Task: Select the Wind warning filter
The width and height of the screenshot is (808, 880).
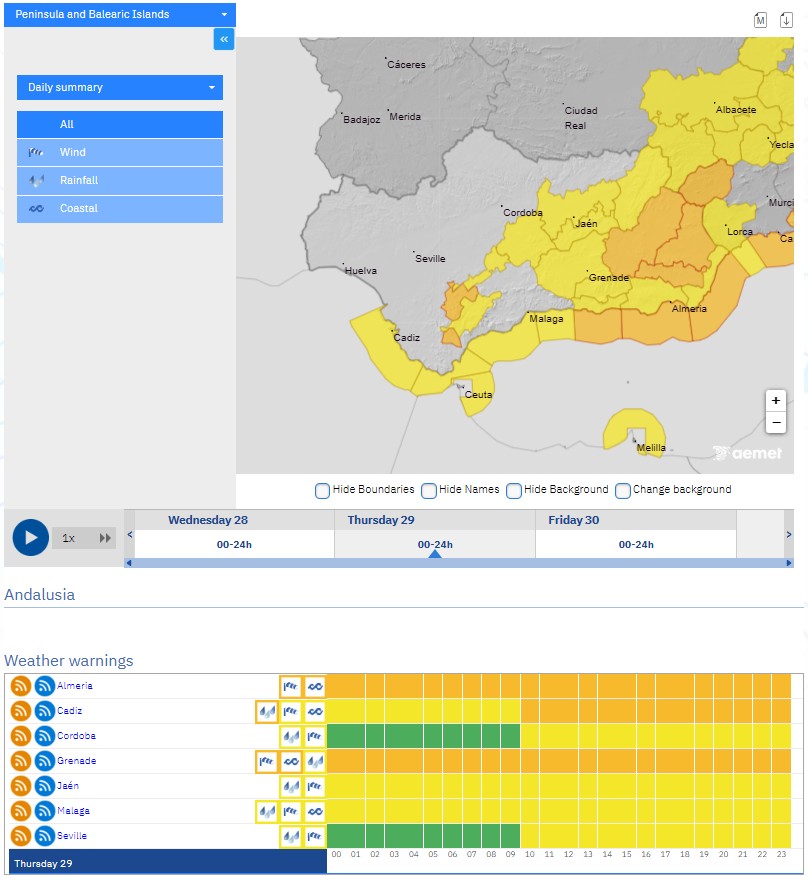Action: tap(120, 152)
